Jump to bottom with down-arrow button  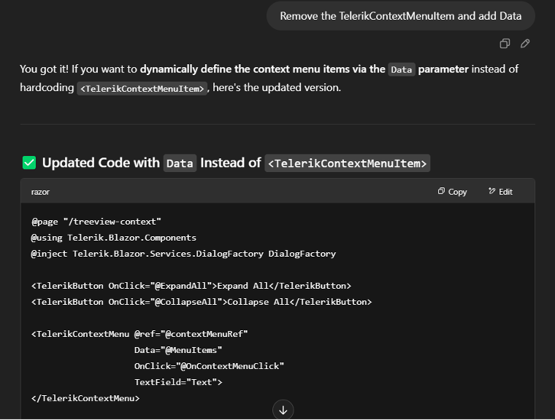(x=283, y=410)
